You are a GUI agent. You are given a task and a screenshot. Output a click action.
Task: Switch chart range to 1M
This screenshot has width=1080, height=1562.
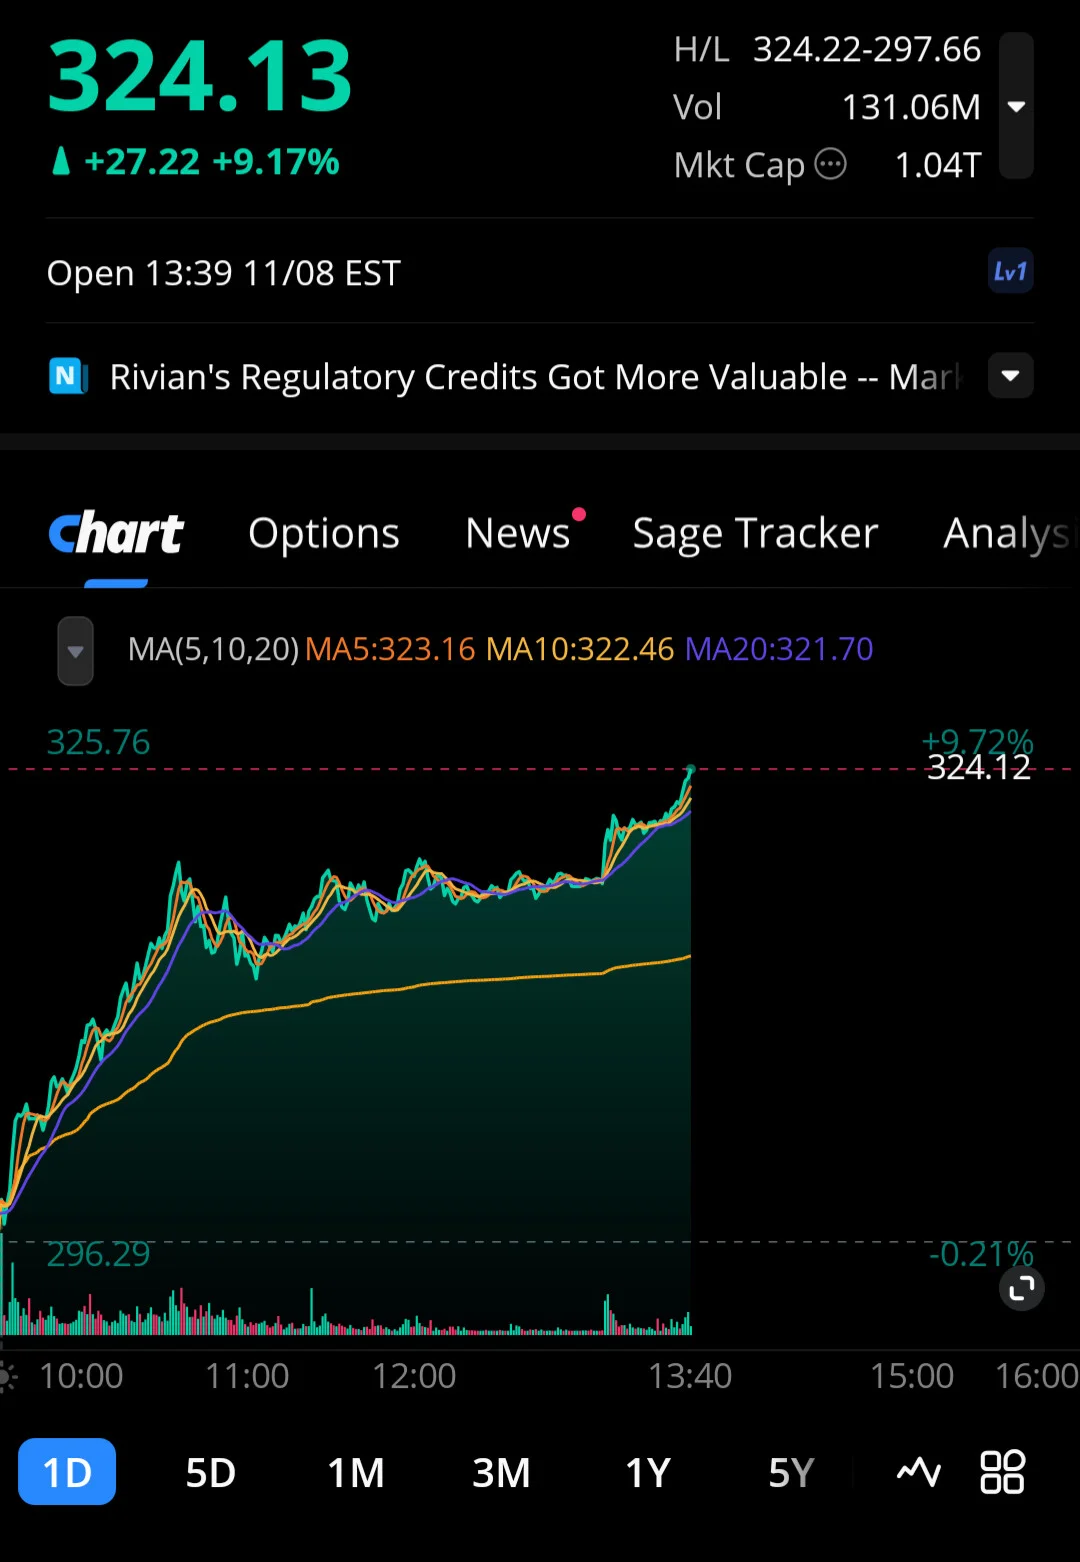(356, 1472)
